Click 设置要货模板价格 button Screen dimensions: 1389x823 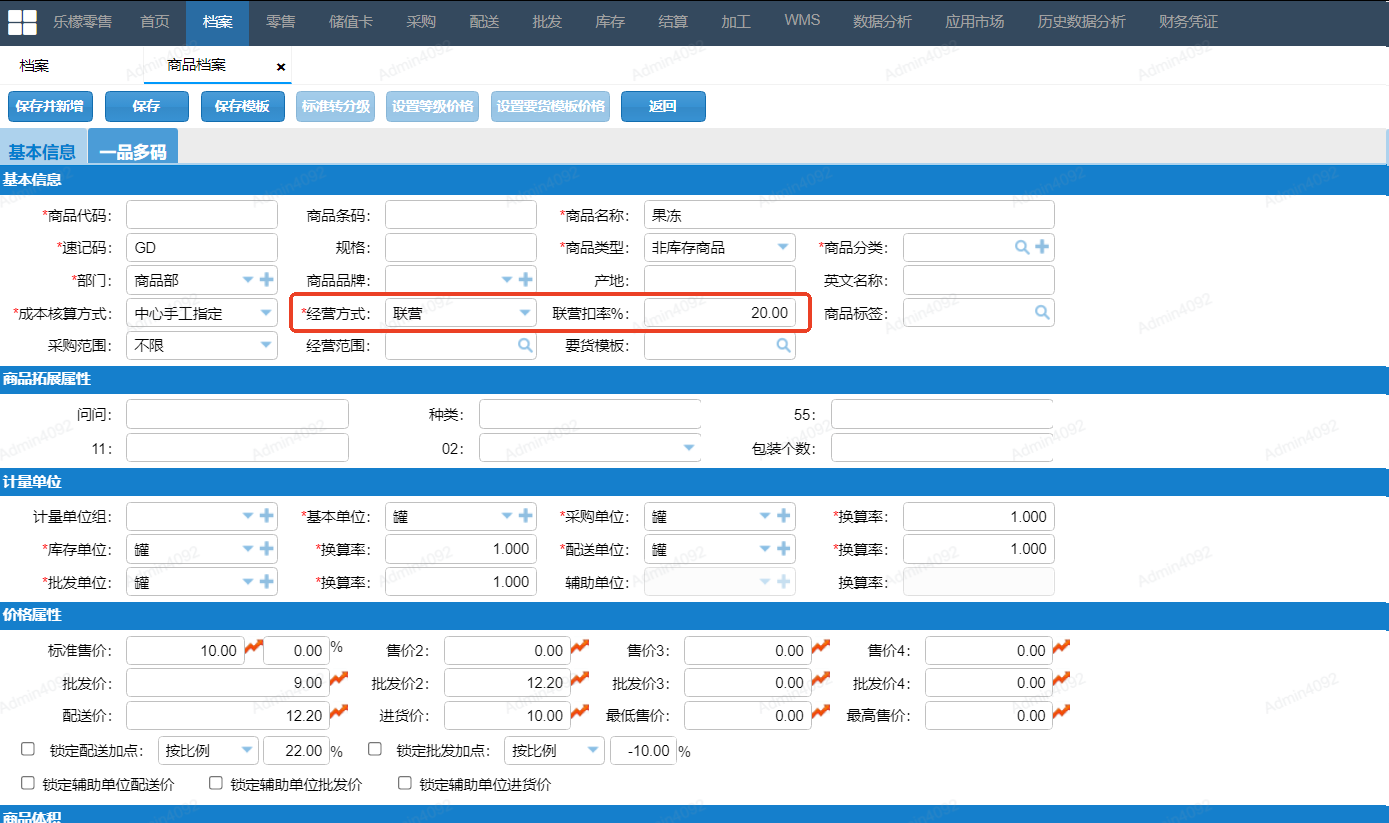551,106
